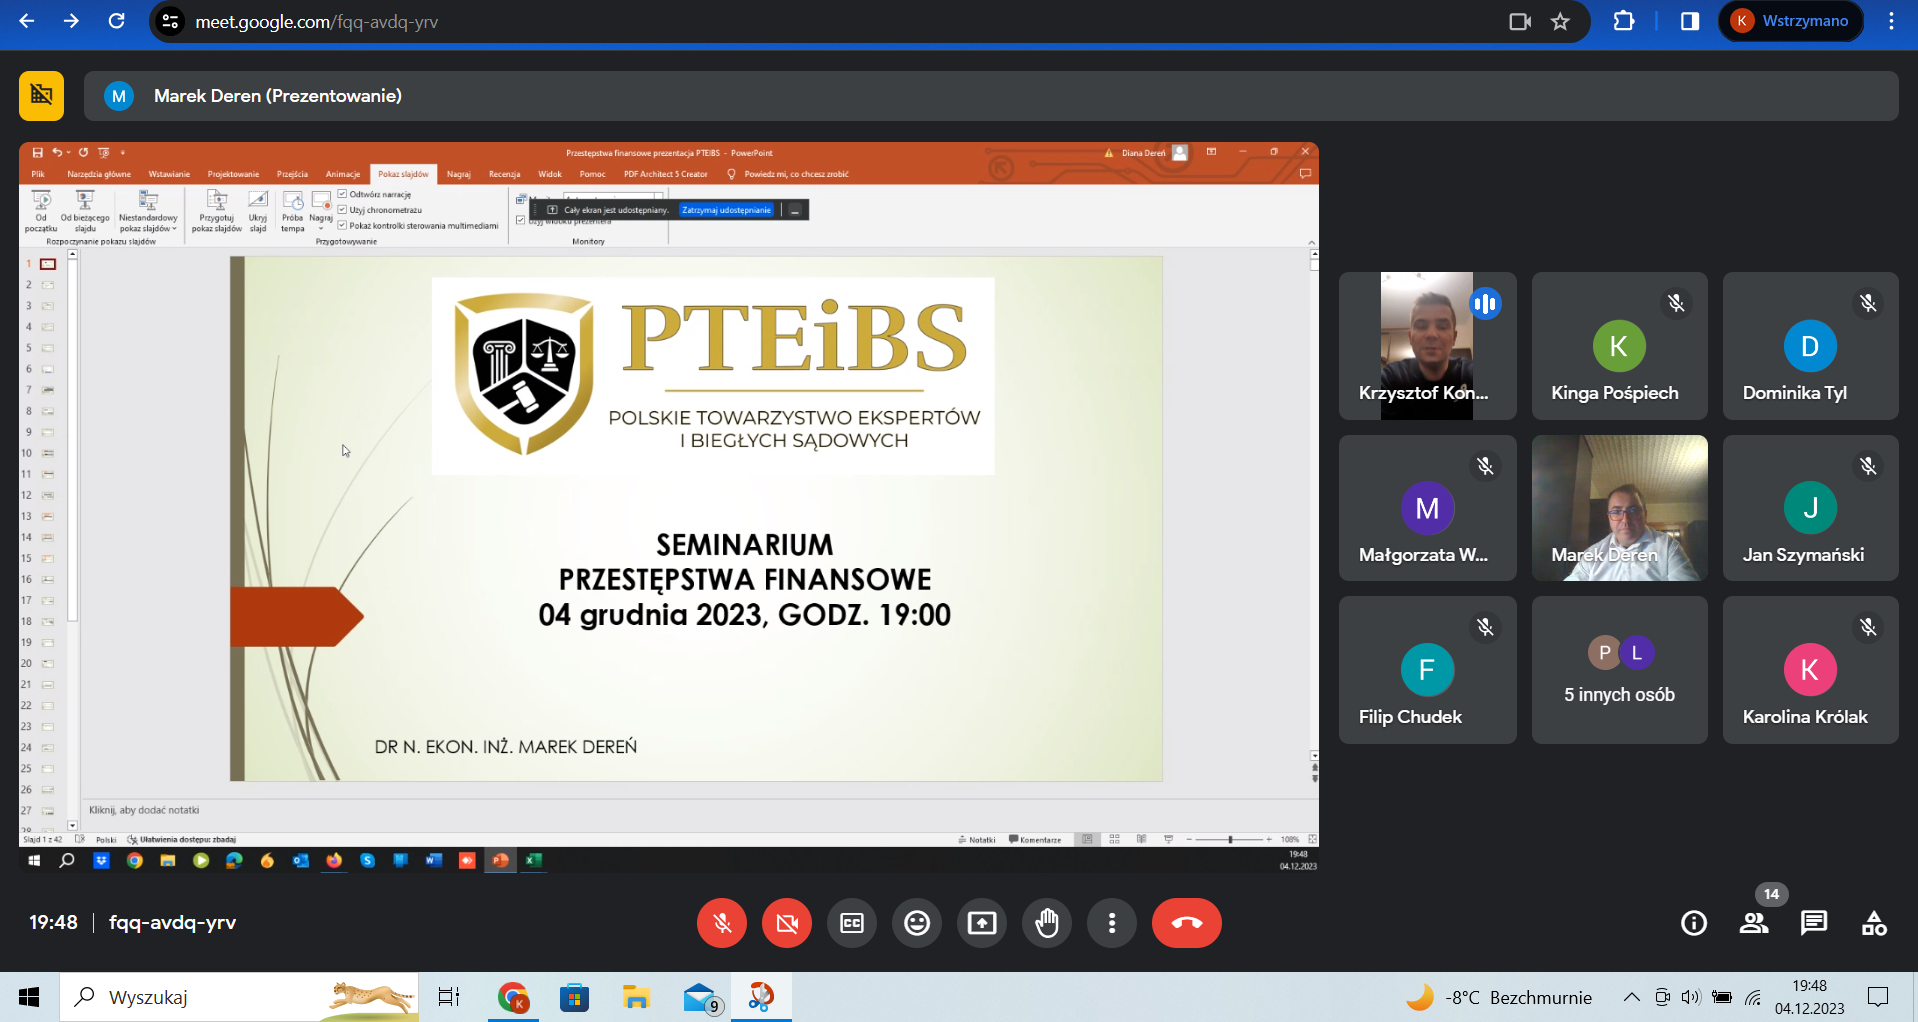Bookmark this page with the star icon
The width and height of the screenshot is (1918, 1022).
(1560, 21)
